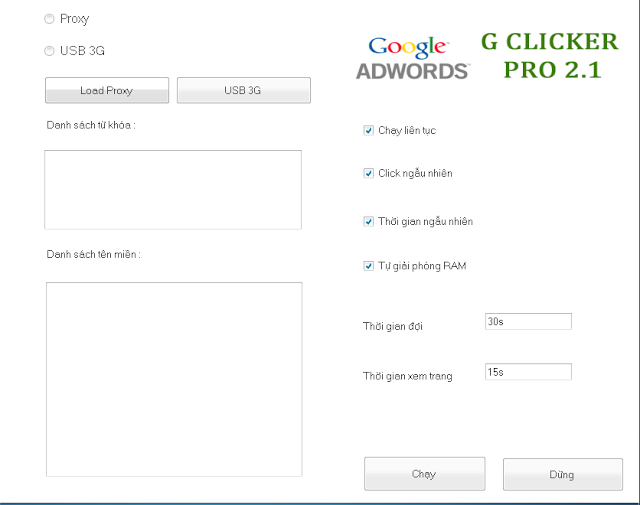Click the Danh sách tên miền label
The image size is (640, 505).
pyautogui.click(x=93, y=255)
